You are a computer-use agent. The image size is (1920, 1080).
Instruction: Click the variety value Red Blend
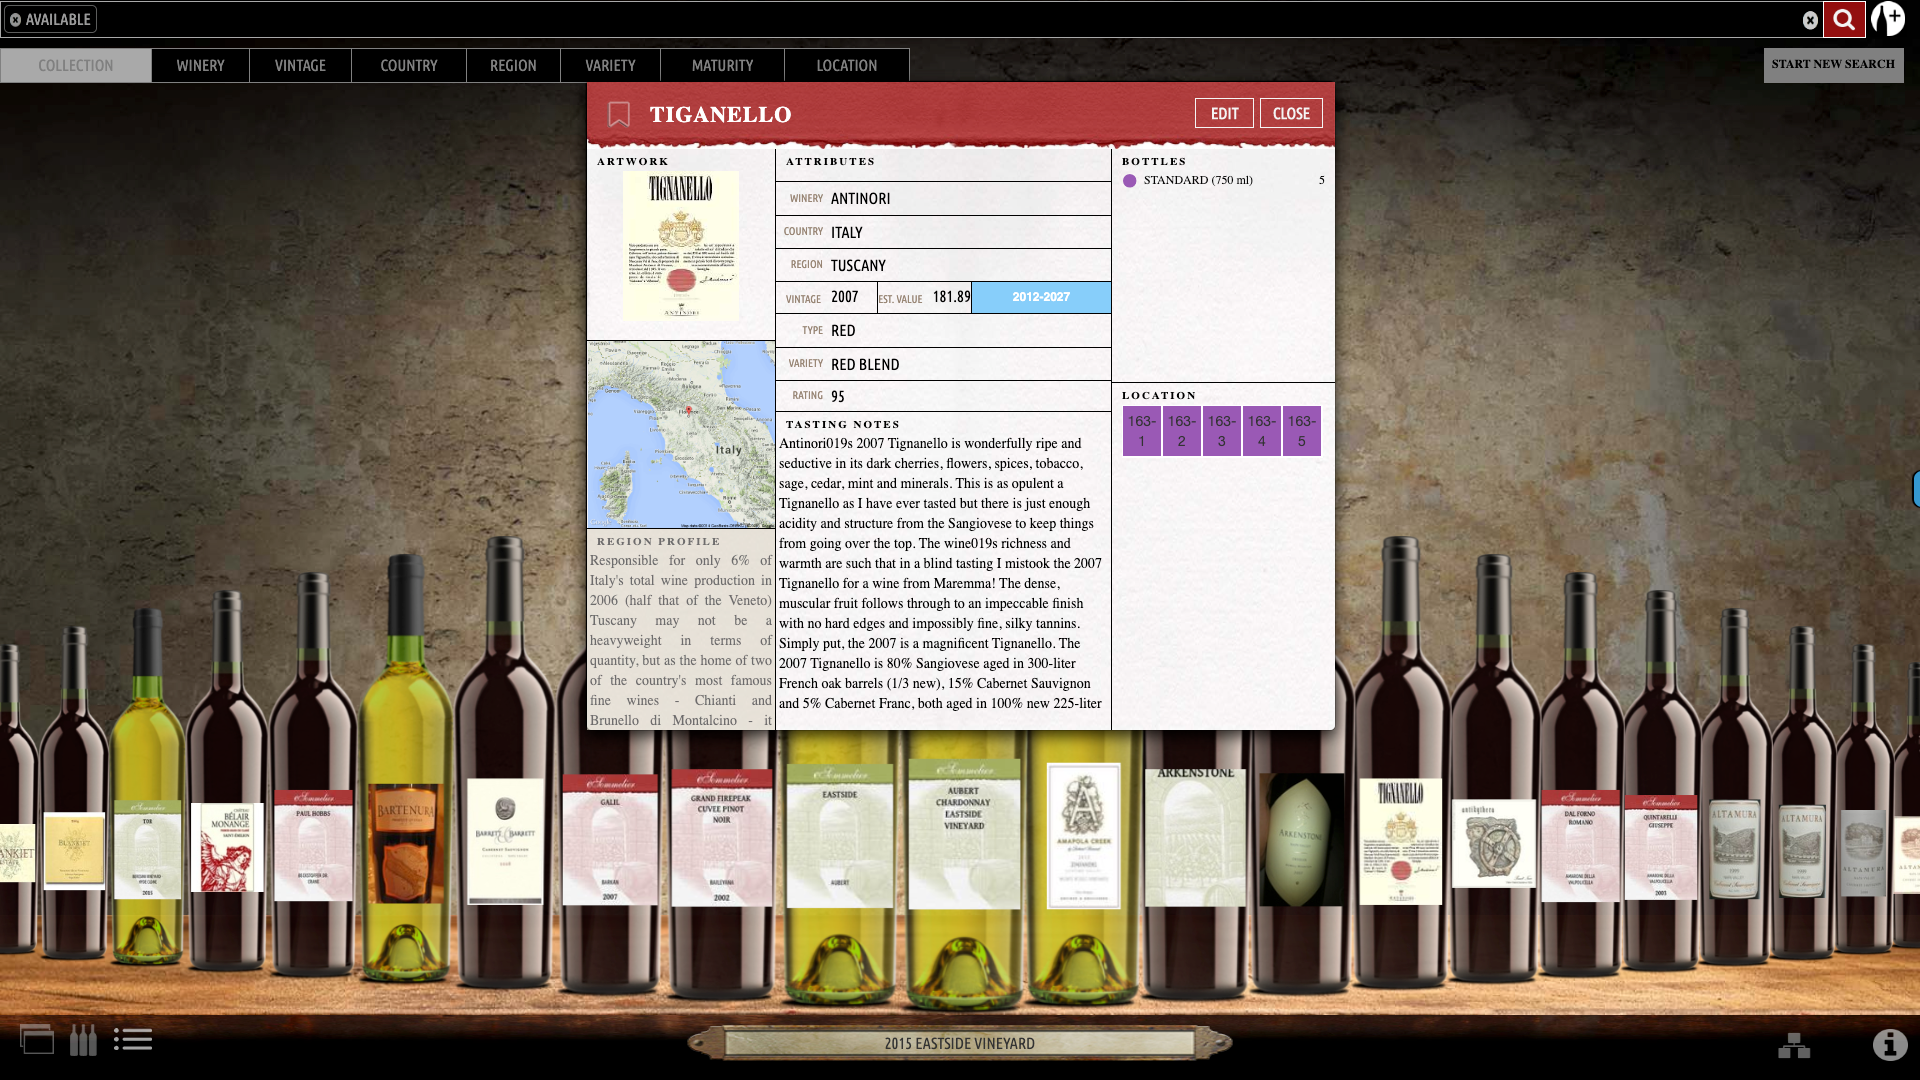(865, 365)
